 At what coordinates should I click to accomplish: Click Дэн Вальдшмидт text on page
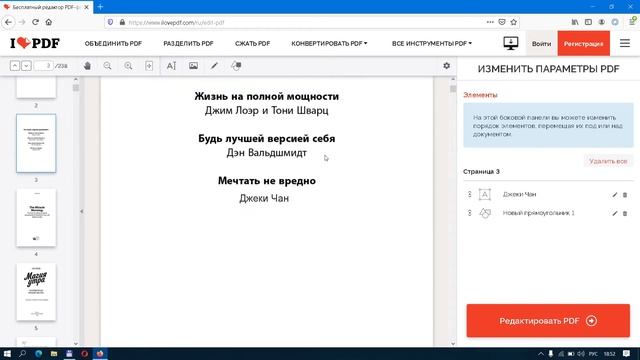(x=267, y=153)
